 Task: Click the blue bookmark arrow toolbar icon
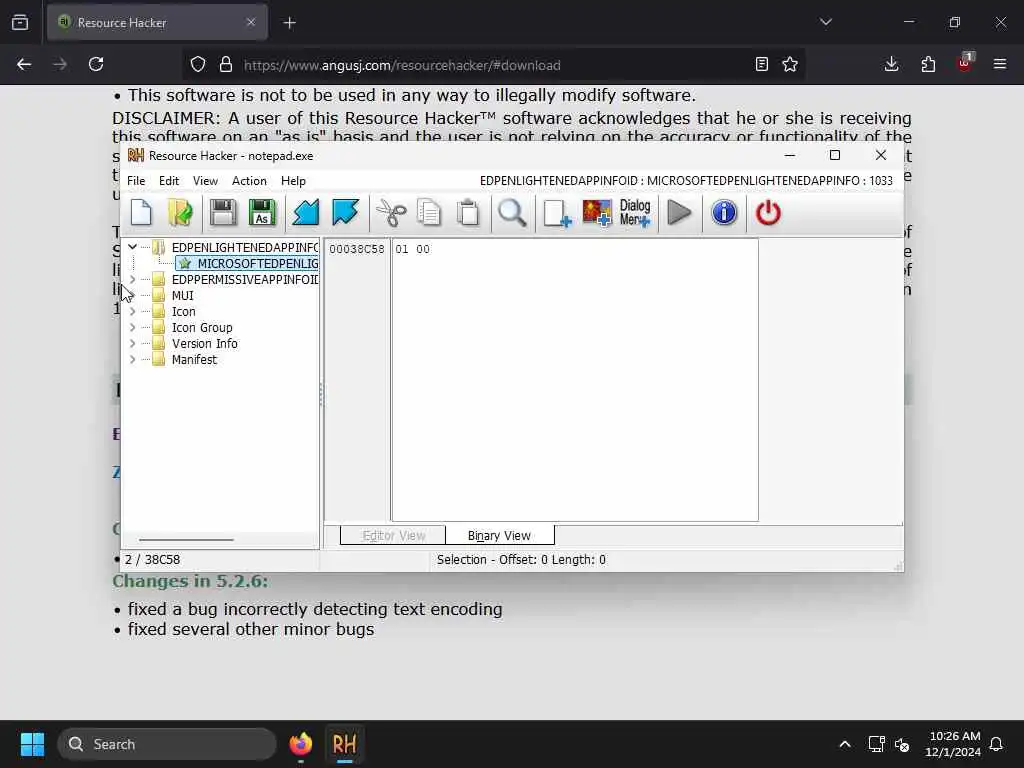(345, 213)
